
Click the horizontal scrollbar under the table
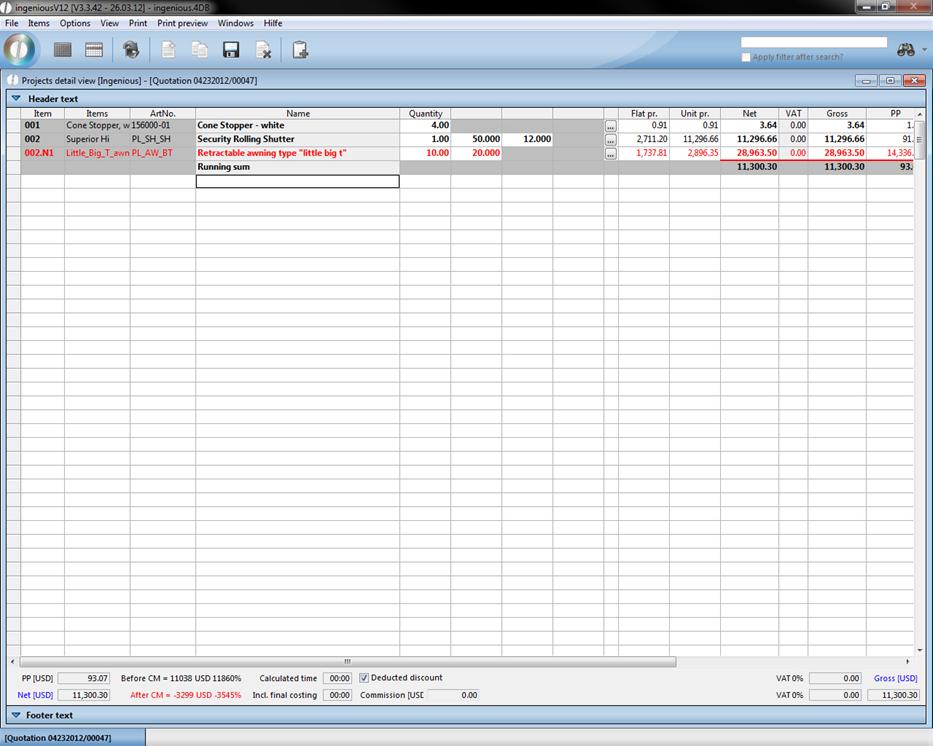(347, 661)
